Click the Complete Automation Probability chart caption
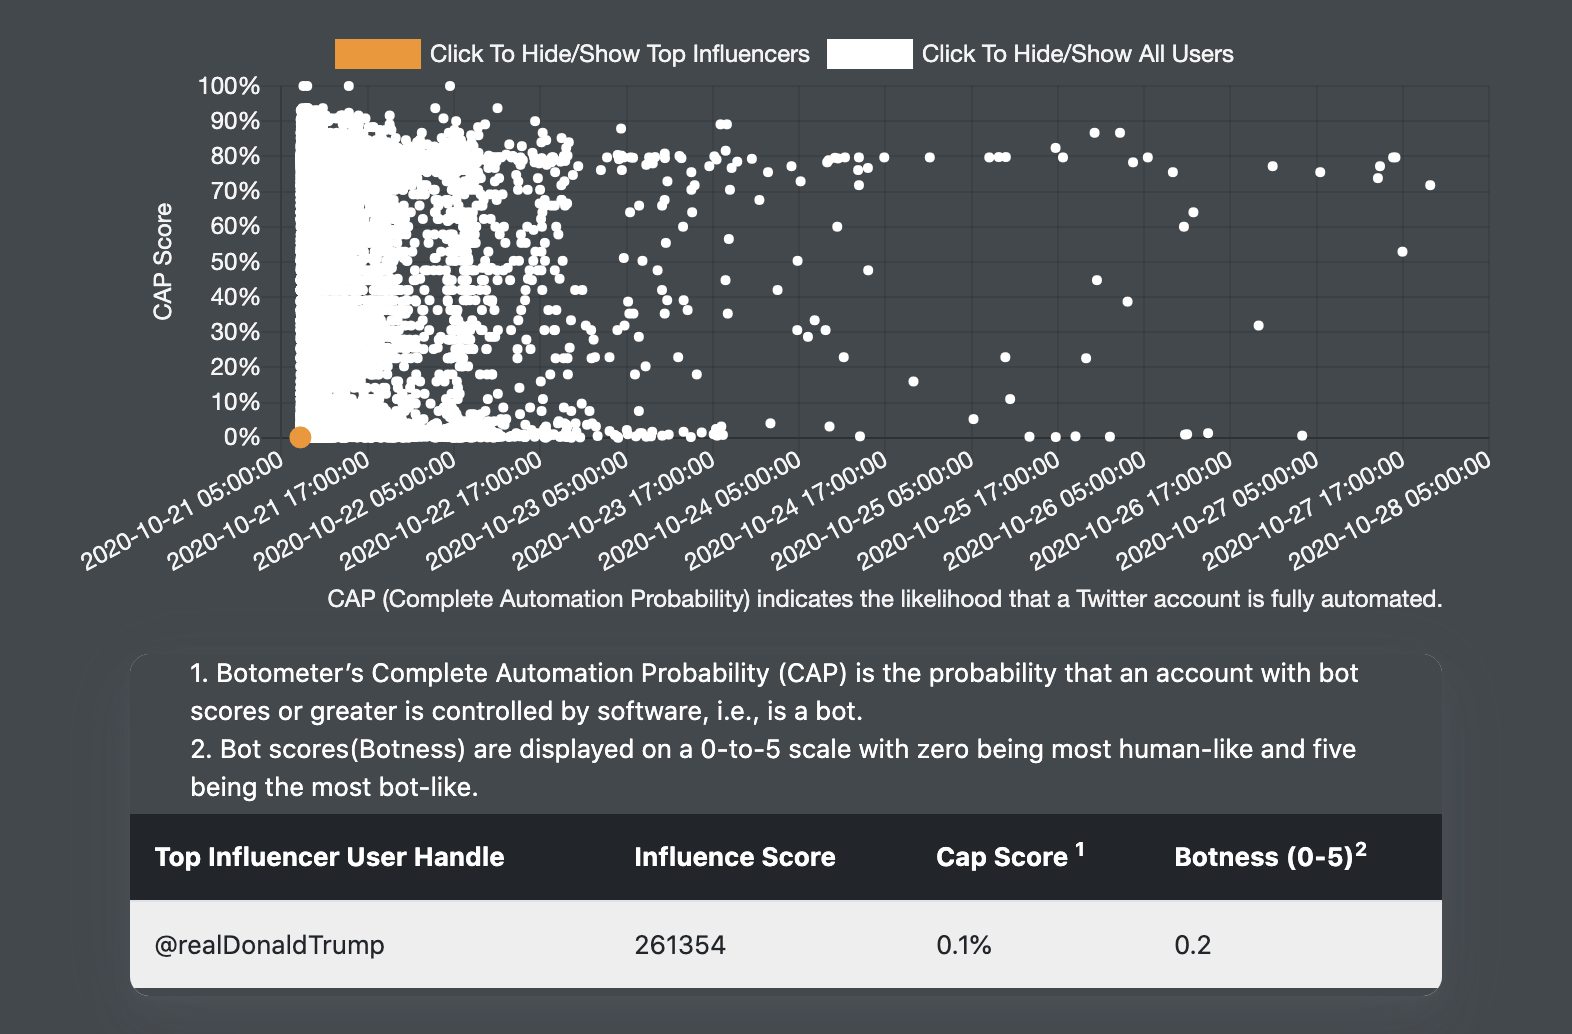 click(x=884, y=599)
